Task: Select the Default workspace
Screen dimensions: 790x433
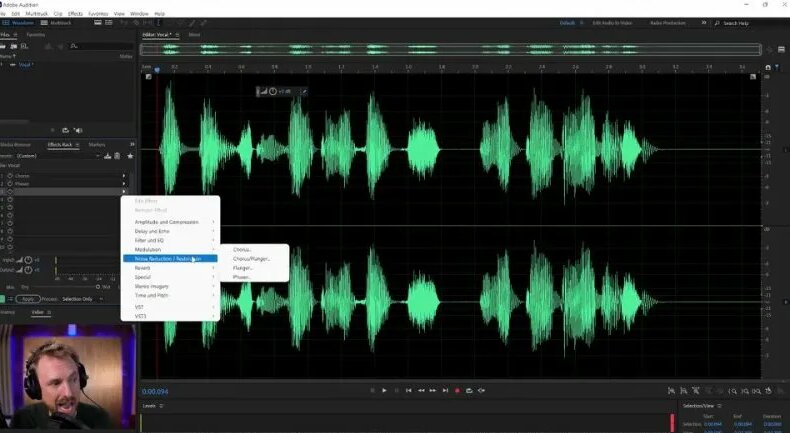Action: 567,23
